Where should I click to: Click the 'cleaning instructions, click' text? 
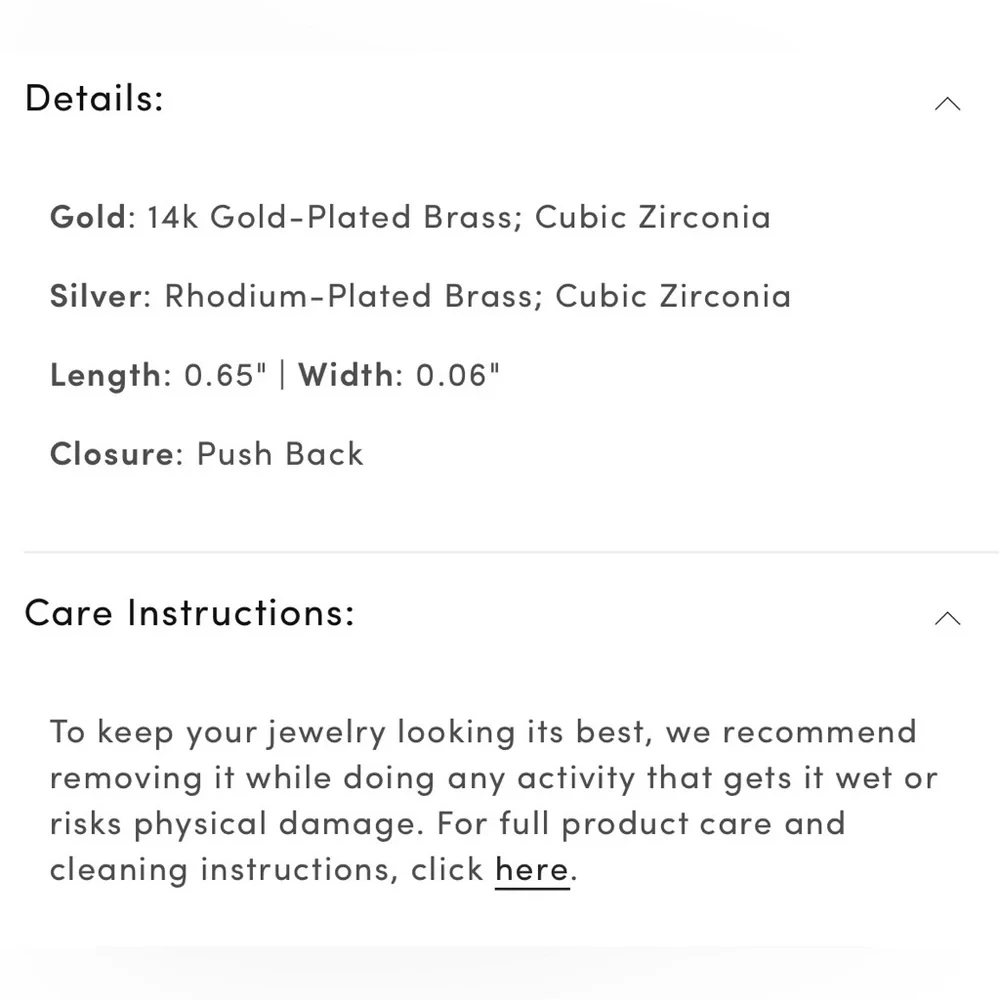tap(267, 869)
